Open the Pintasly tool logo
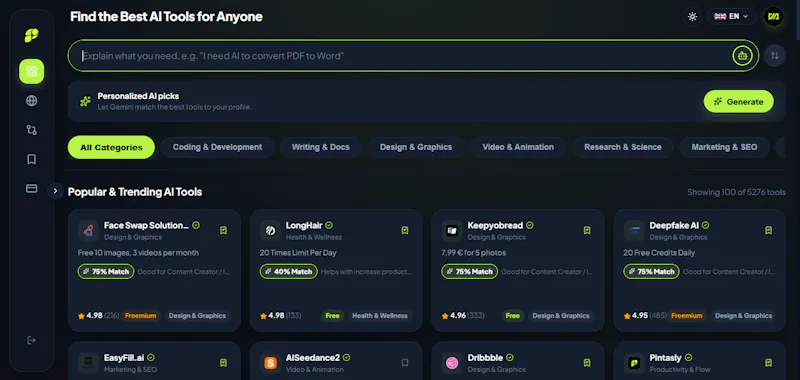800x380 pixels. click(634, 363)
